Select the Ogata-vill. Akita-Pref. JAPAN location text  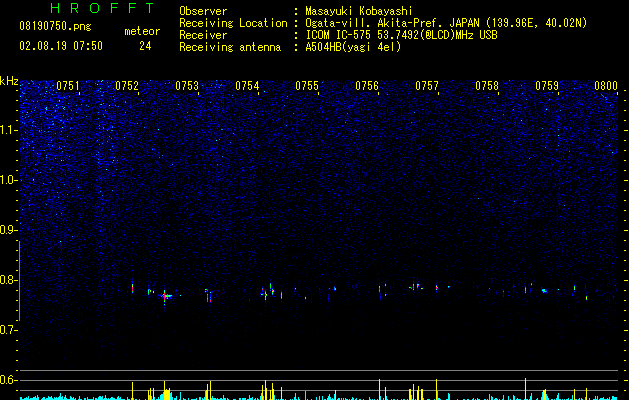446,23
